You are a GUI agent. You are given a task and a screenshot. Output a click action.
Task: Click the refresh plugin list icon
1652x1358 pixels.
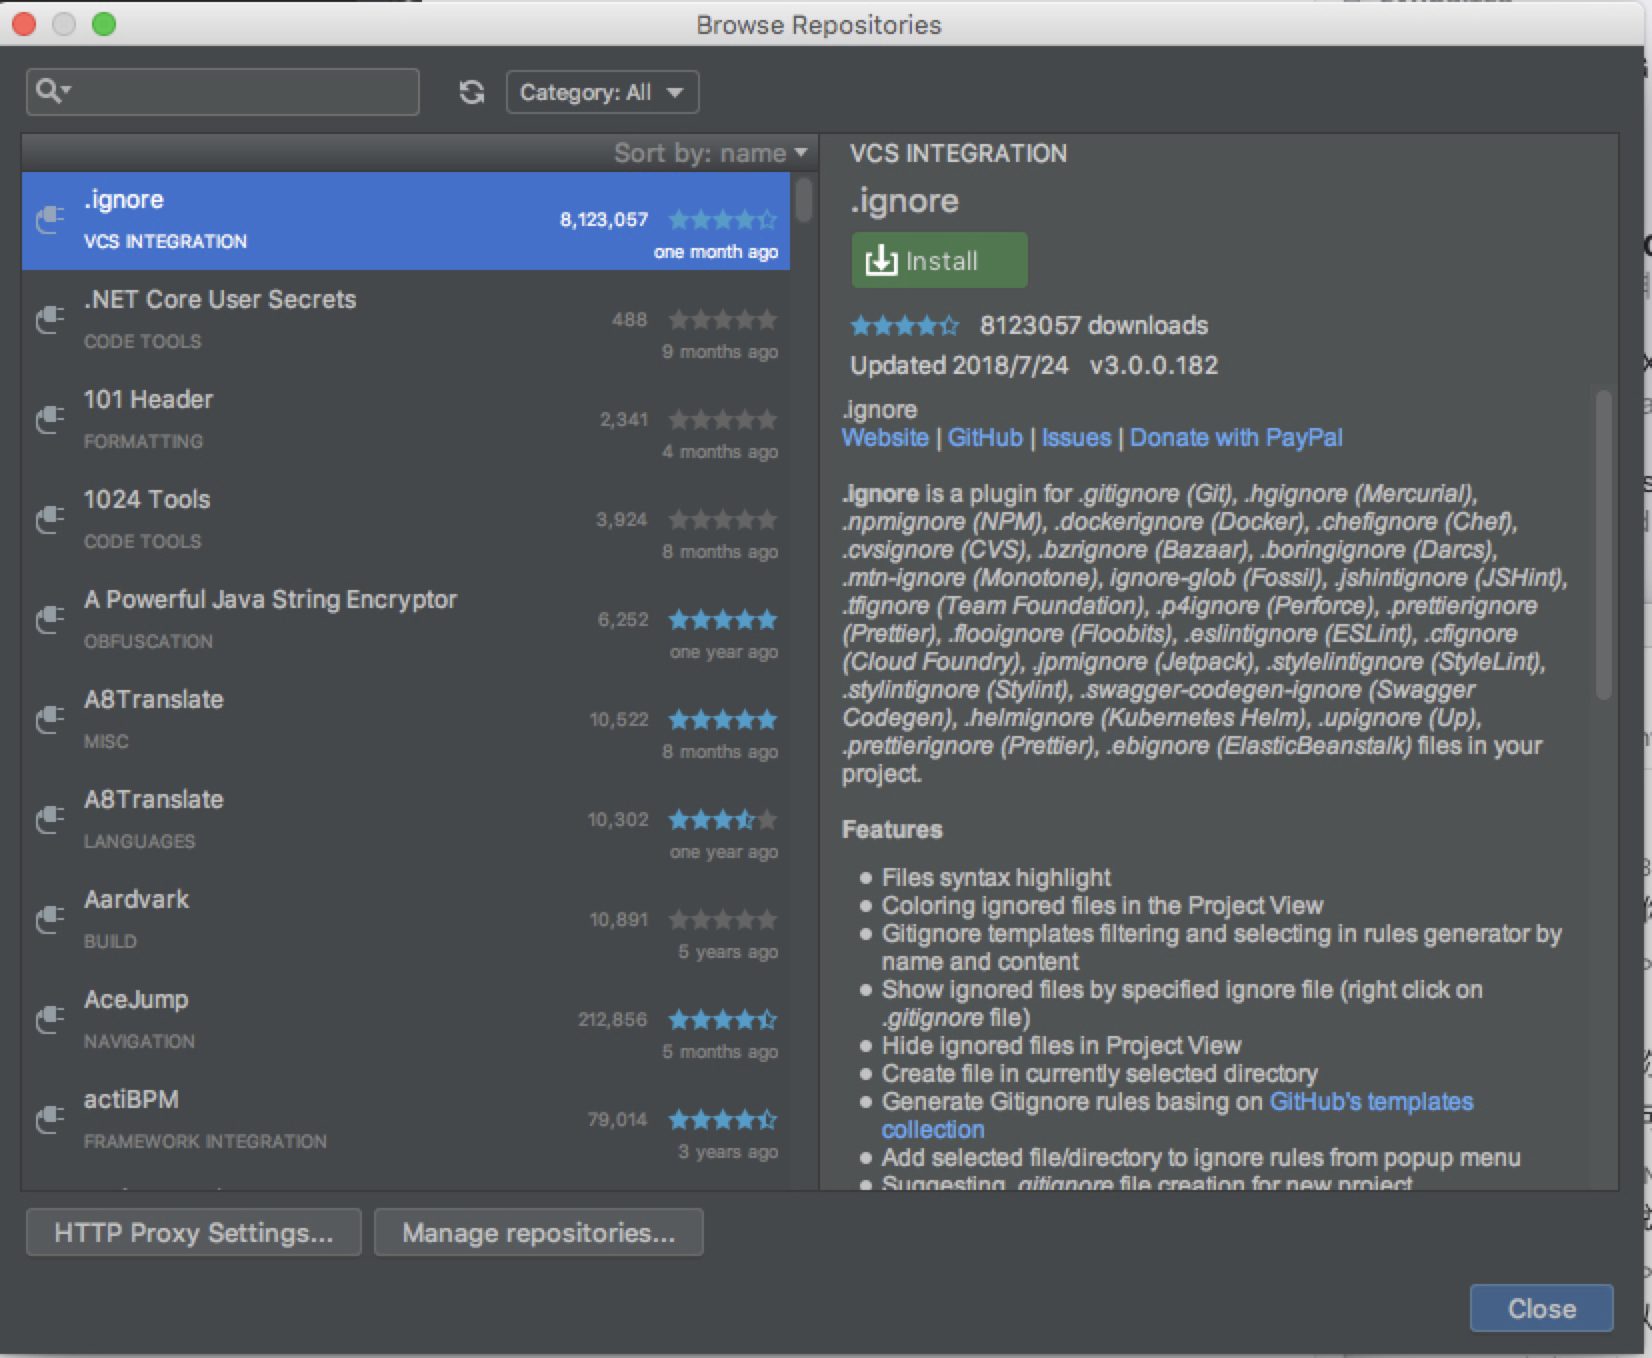click(x=471, y=93)
